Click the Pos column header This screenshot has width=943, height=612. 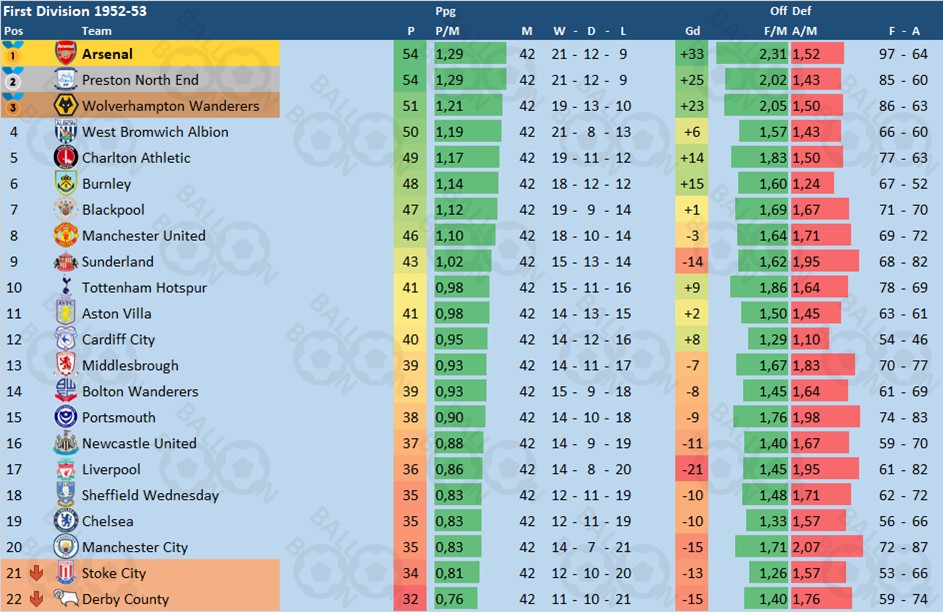13,31
